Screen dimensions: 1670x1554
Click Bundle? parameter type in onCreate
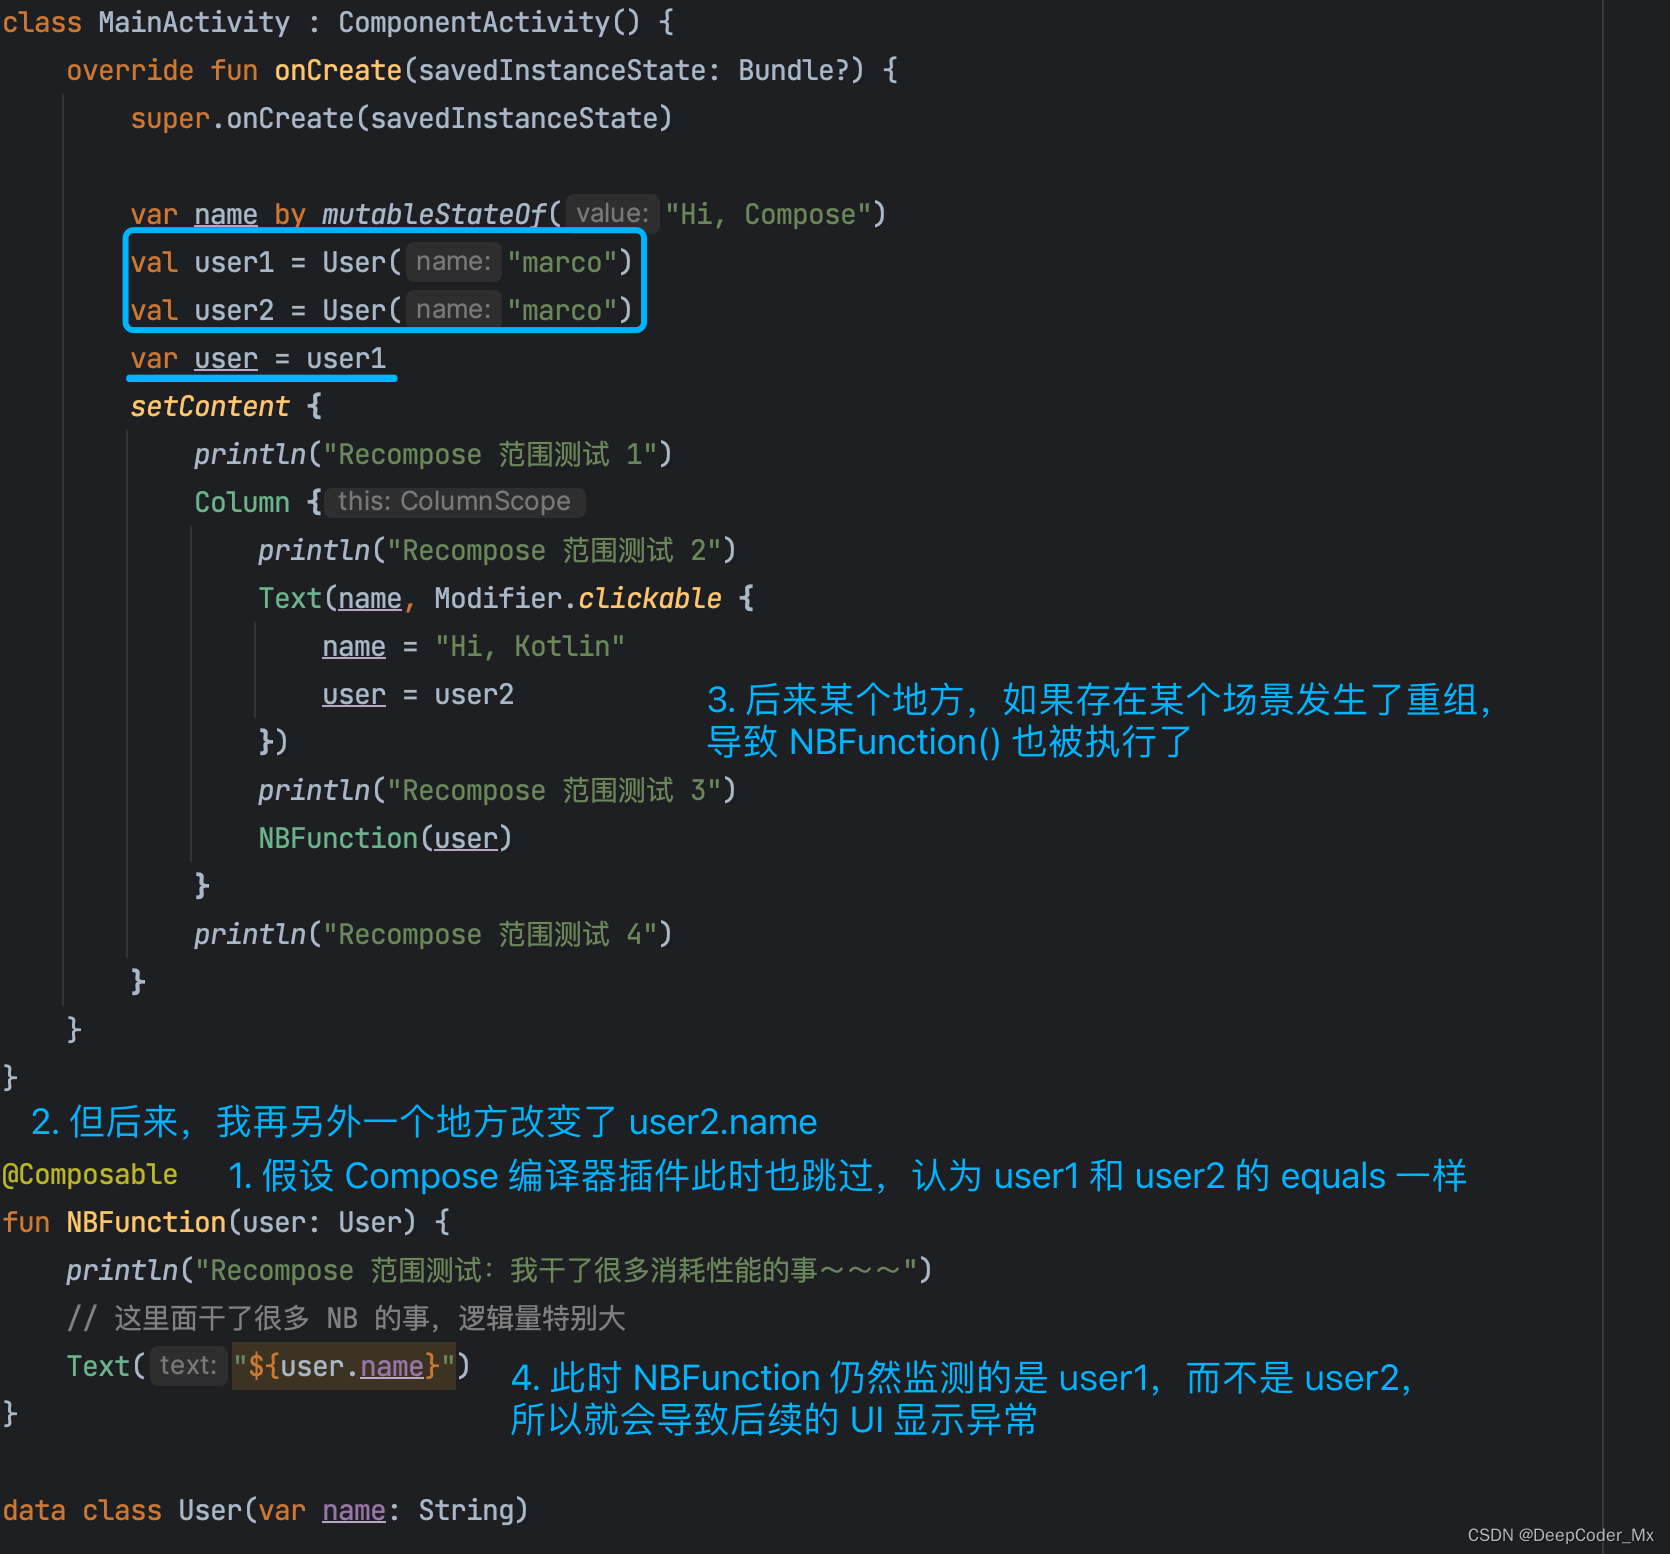click(x=794, y=70)
